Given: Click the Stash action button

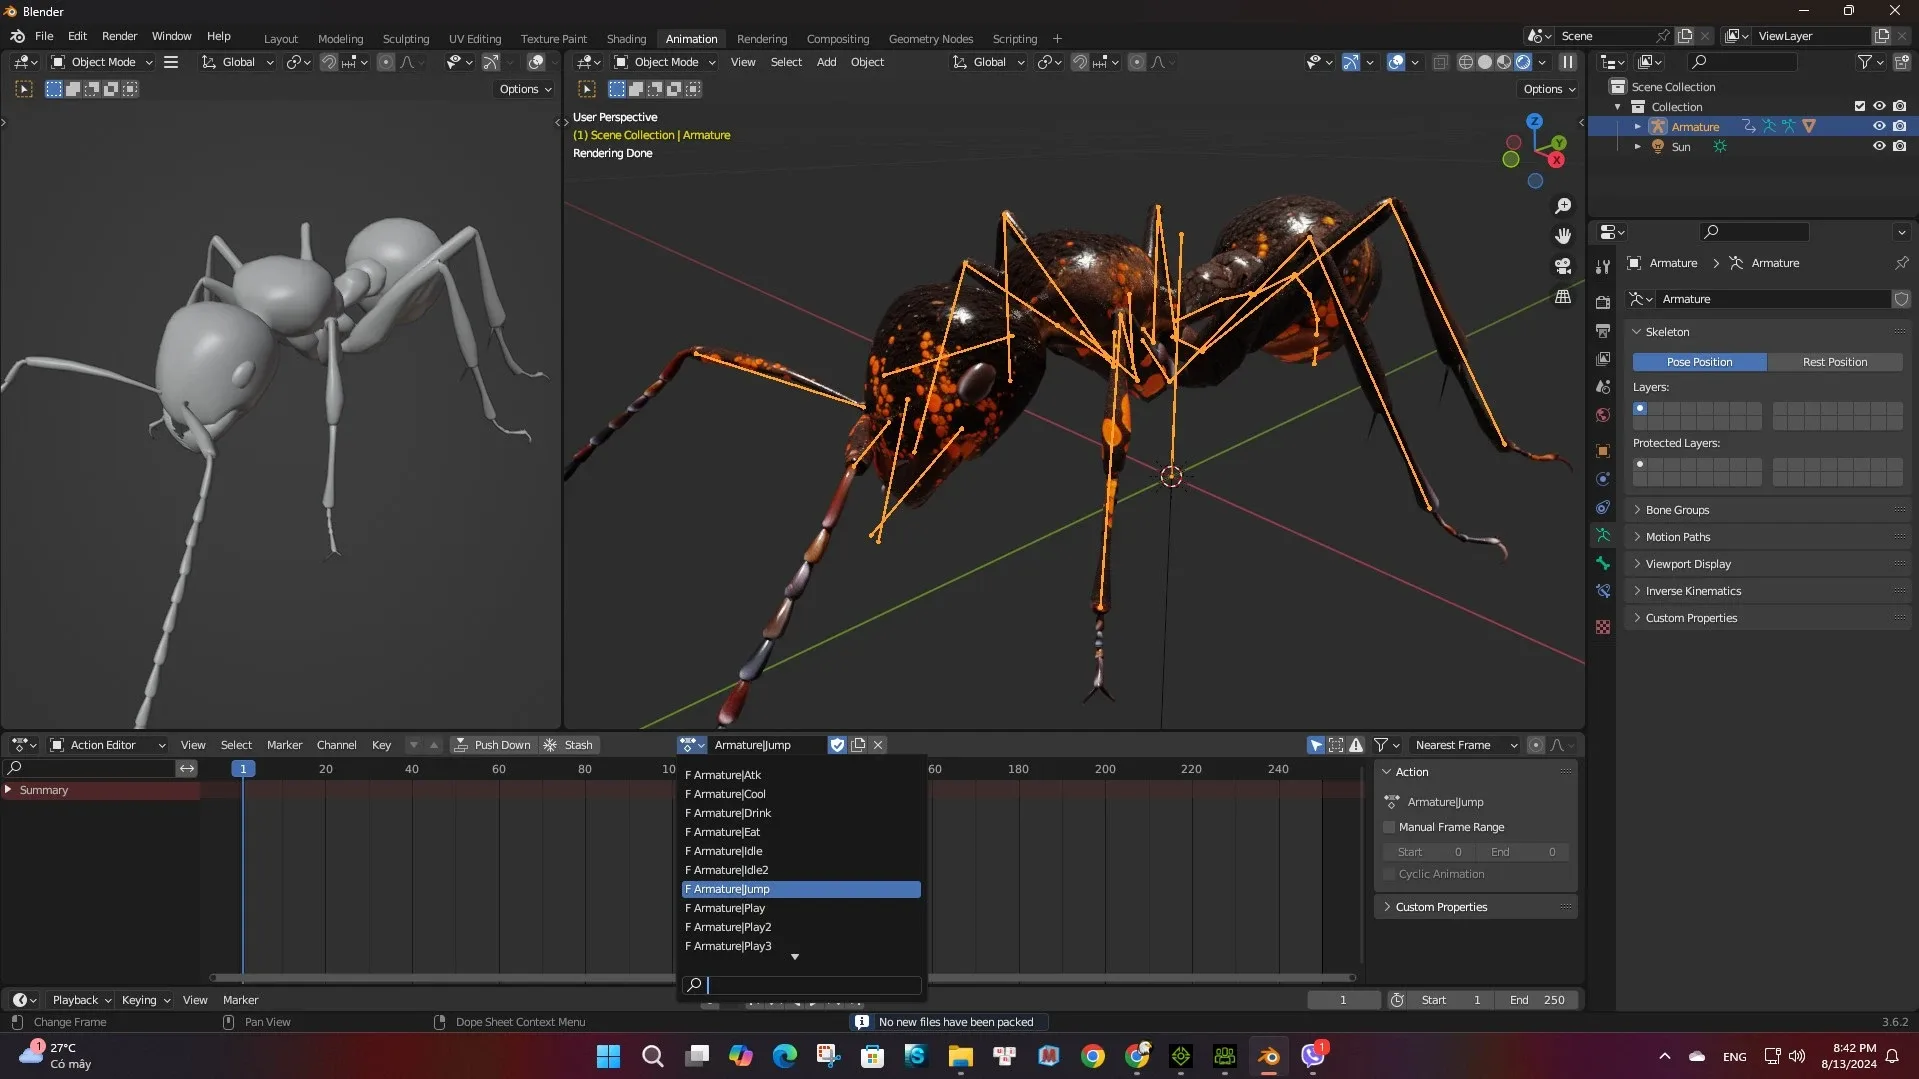Looking at the screenshot, I should point(569,745).
